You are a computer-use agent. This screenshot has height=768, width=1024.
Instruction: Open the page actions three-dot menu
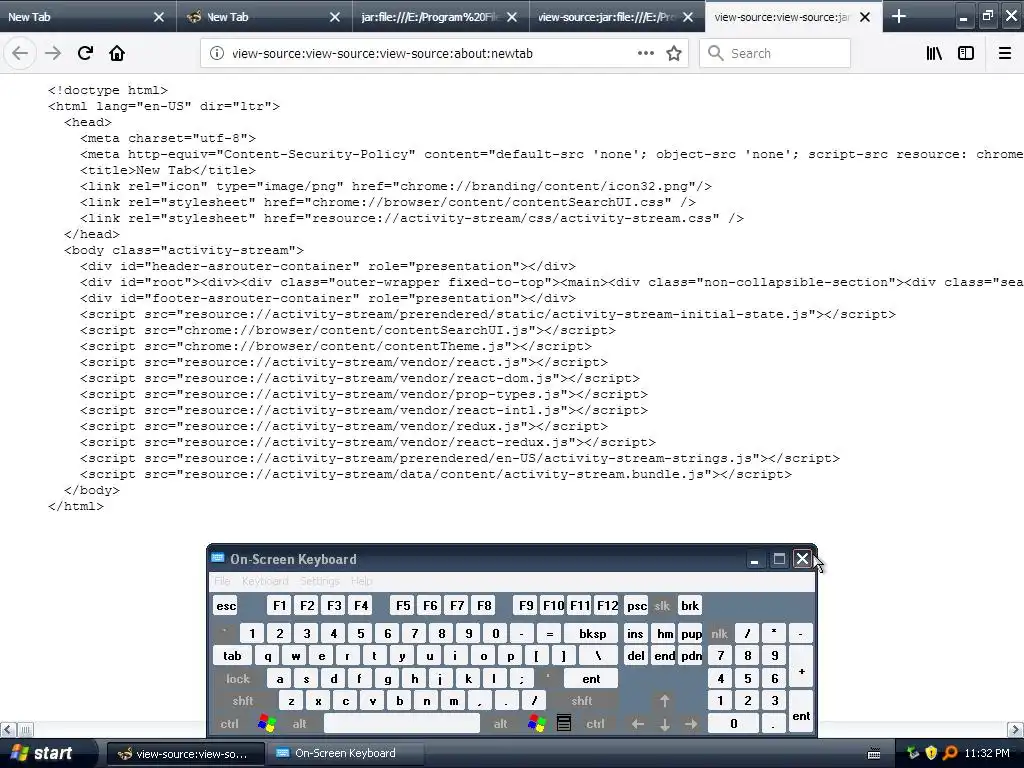tap(646, 53)
